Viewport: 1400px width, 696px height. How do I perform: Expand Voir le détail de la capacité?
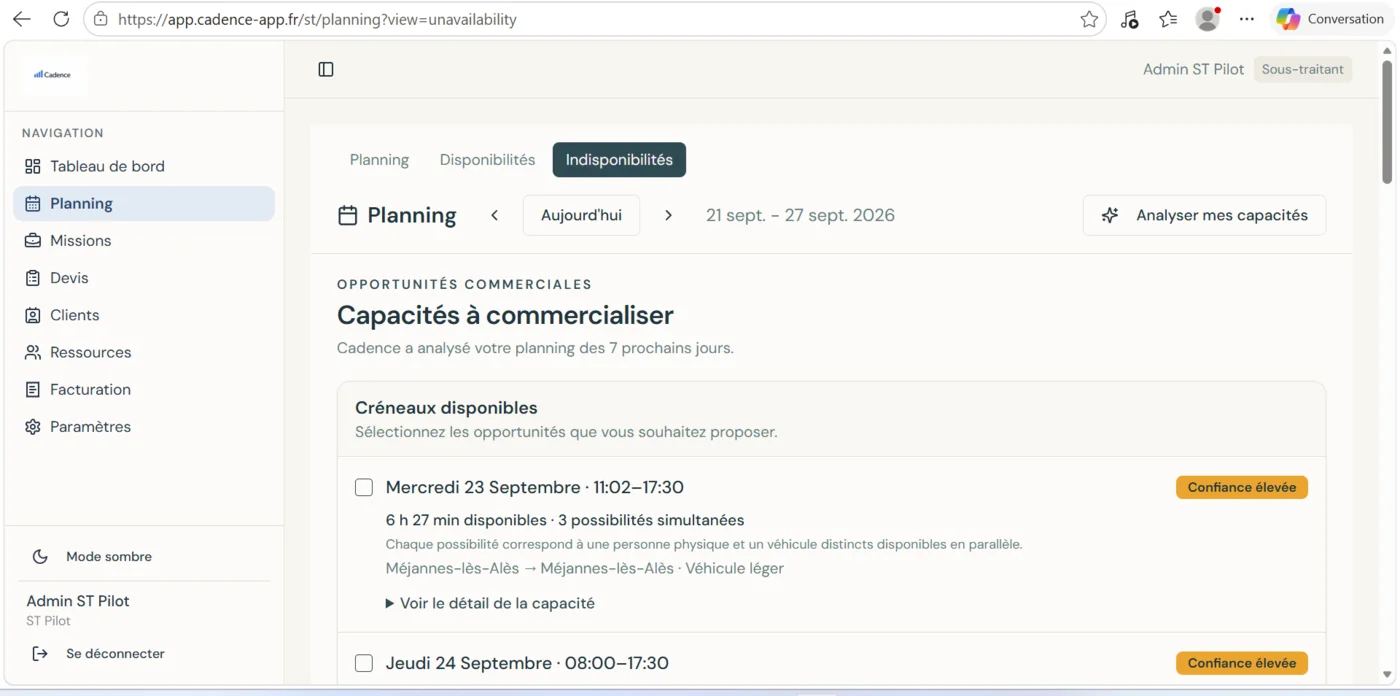click(490, 603)
